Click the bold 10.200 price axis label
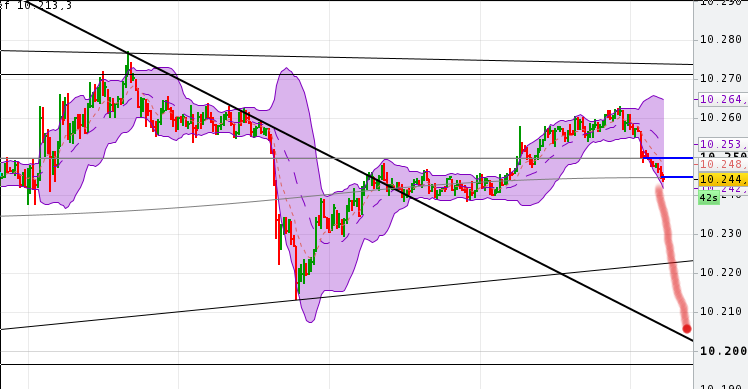 pyautogui.click(x=723, y=351)
